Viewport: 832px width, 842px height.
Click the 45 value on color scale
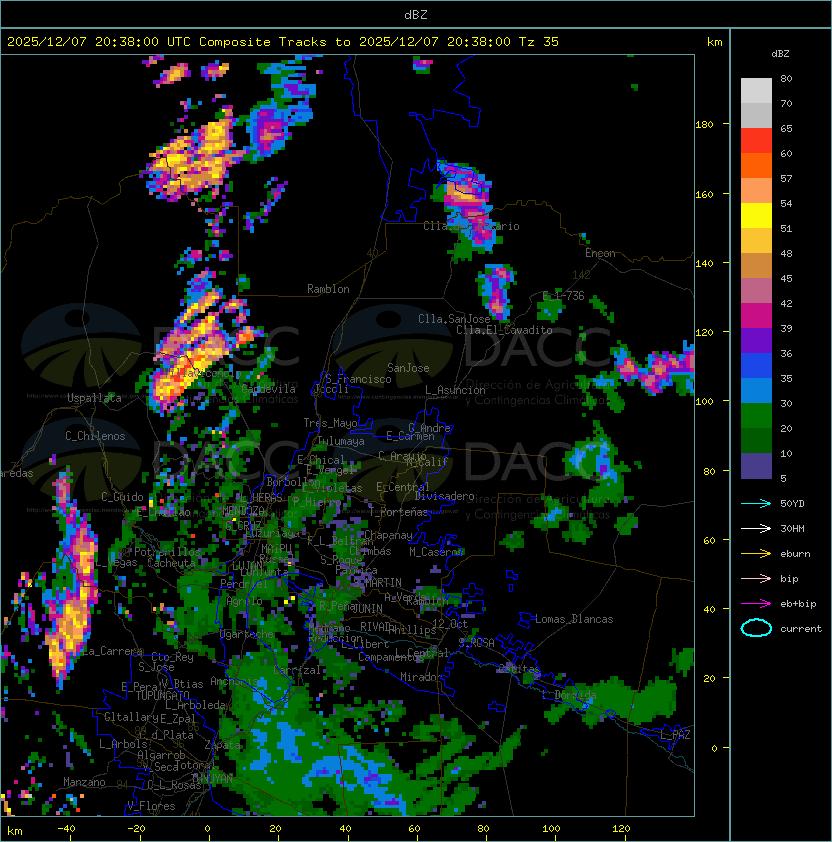(x=786, y=278)
